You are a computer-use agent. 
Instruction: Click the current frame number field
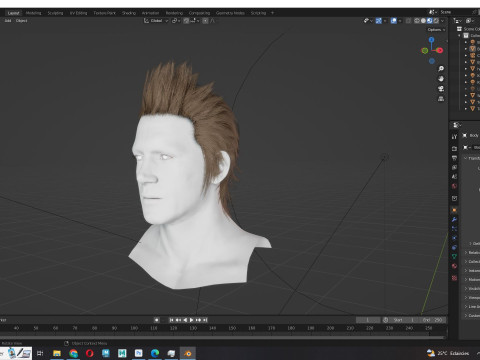point(368,320)
